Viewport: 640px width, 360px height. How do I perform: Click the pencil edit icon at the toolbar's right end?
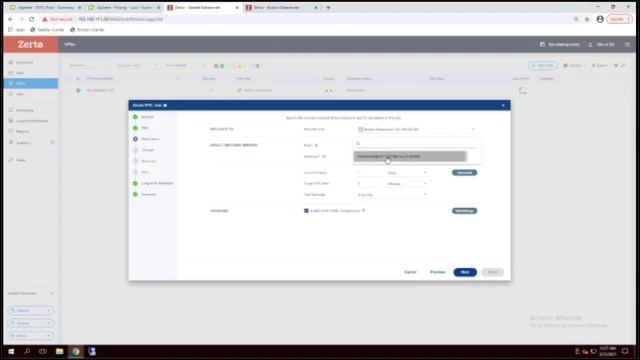pyautogui.click(x=623, y=66)
